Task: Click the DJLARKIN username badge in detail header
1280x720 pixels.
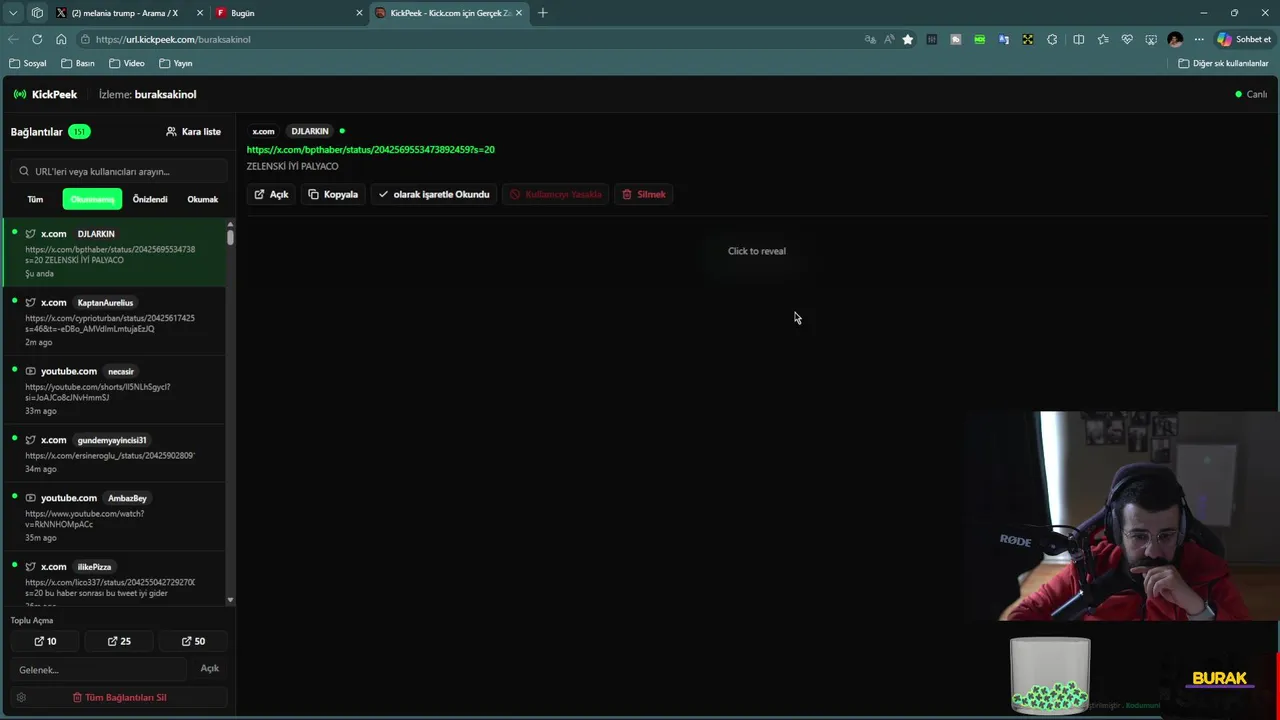Action: click(310, 131)
